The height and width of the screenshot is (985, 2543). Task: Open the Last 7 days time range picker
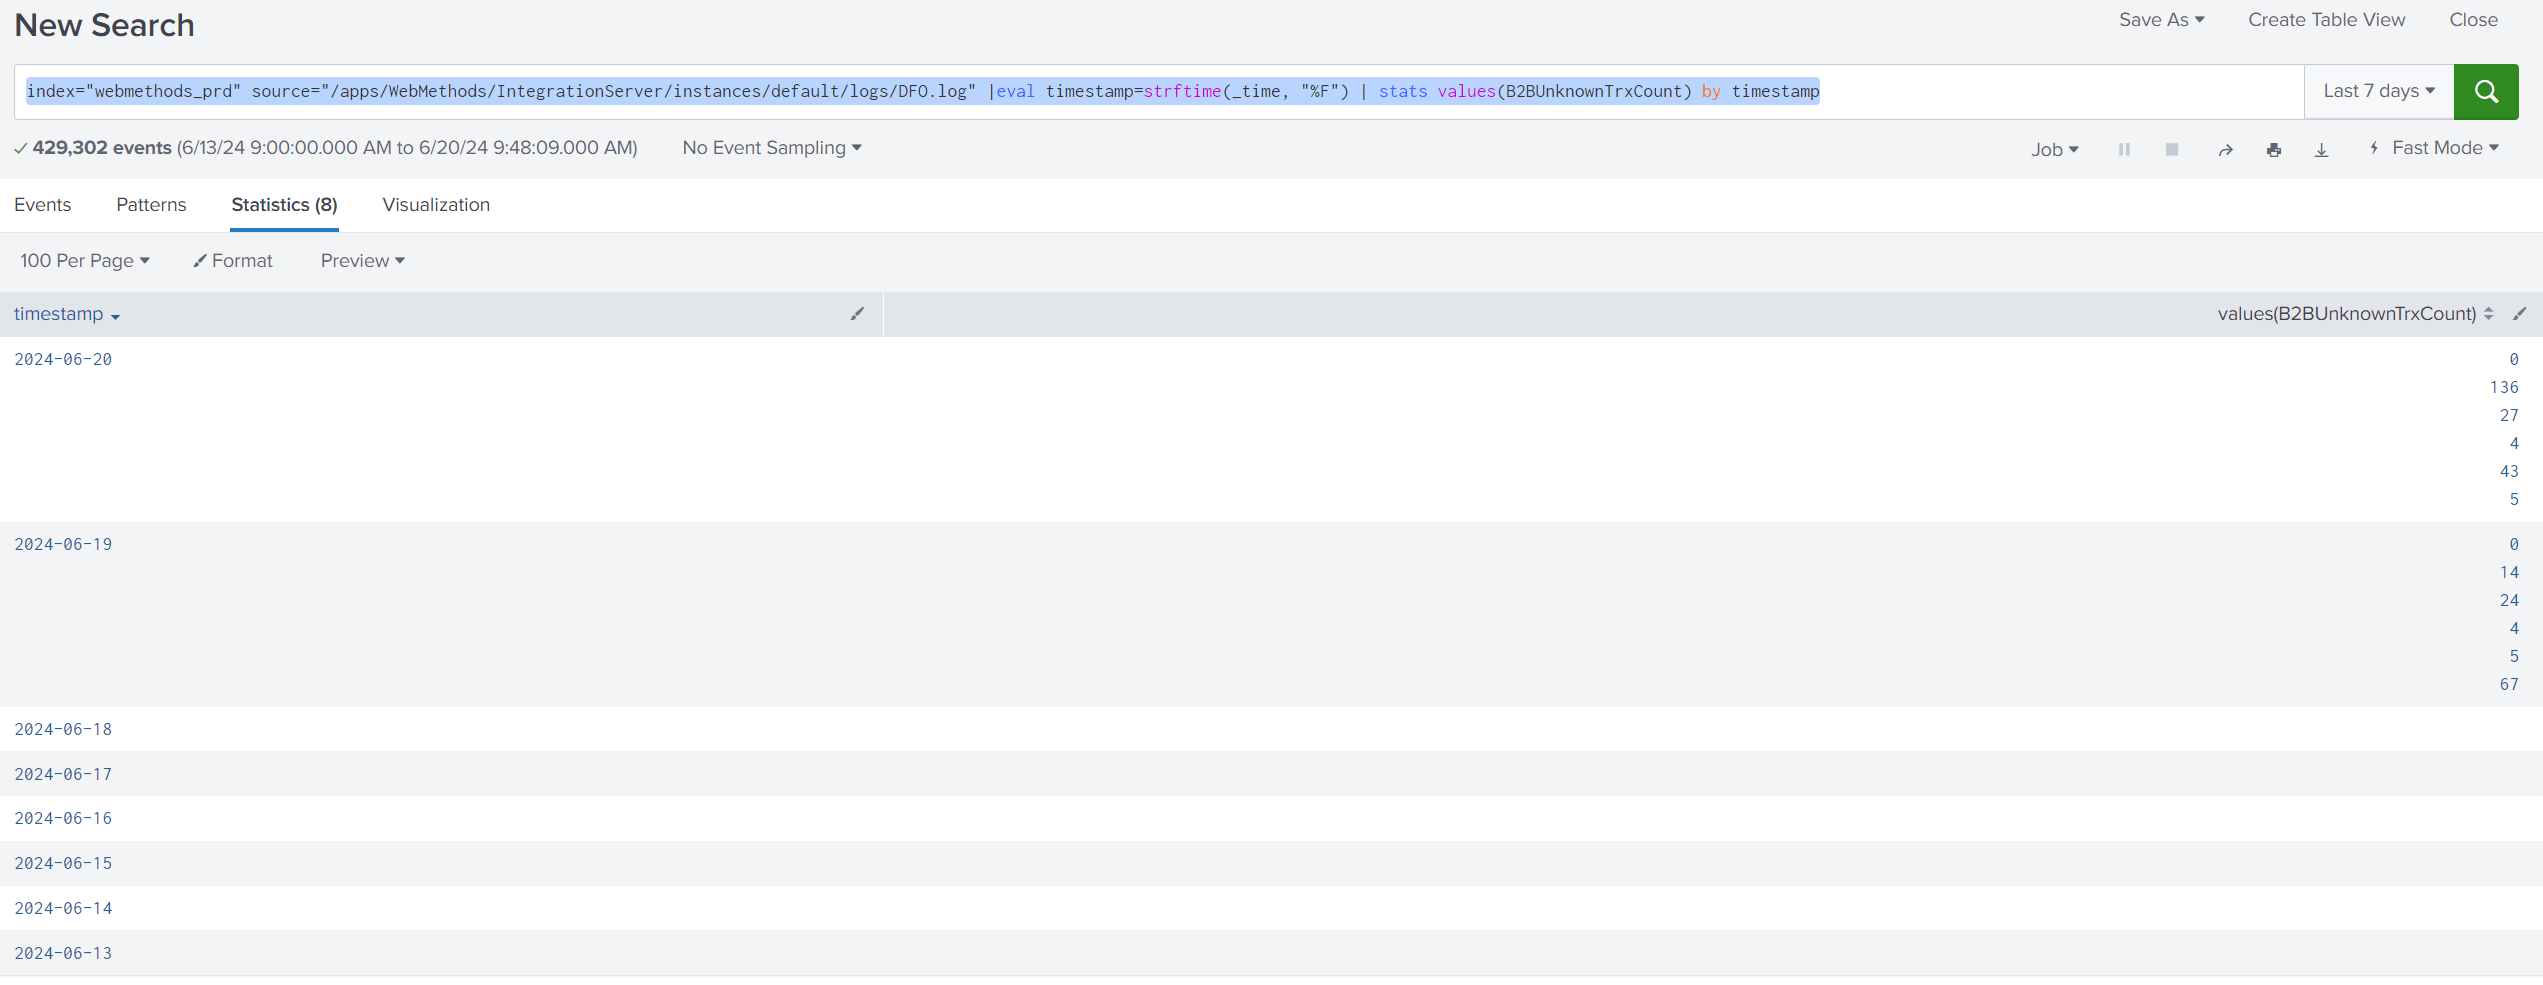(x=2377, y=90)
